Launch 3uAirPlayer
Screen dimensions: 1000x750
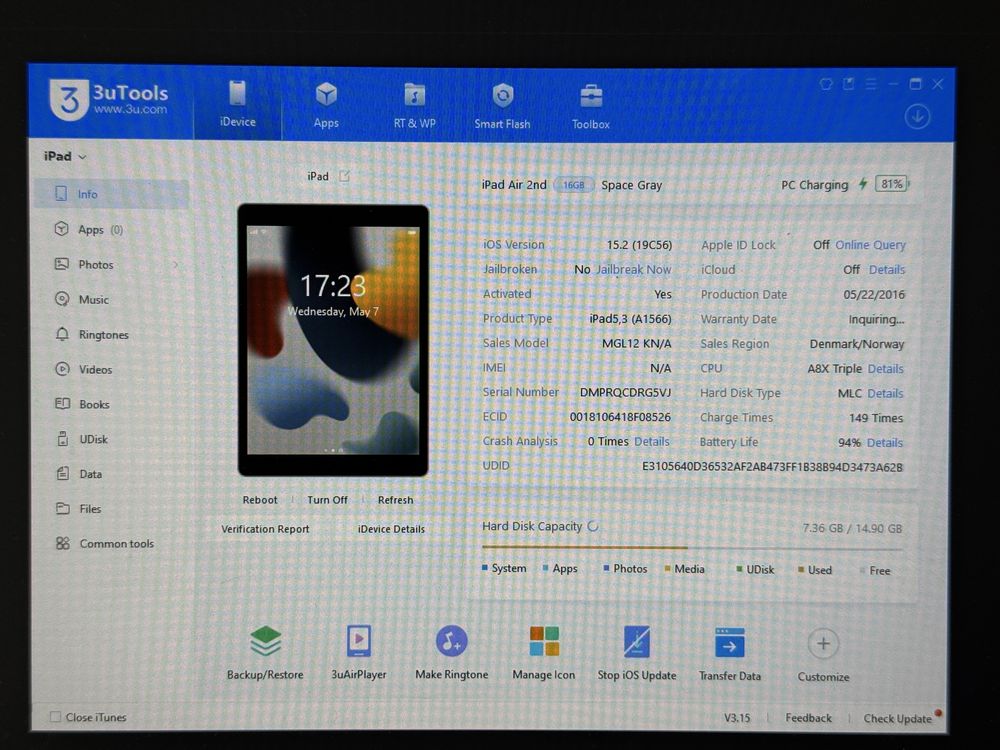click(x=358, y=653)
